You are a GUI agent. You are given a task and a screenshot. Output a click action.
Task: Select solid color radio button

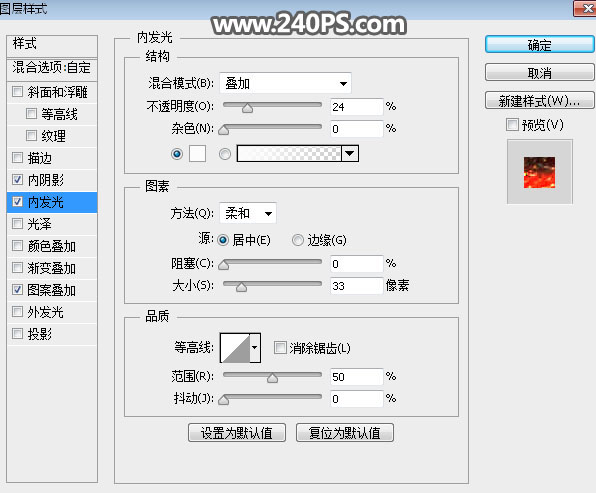(177, 154)
